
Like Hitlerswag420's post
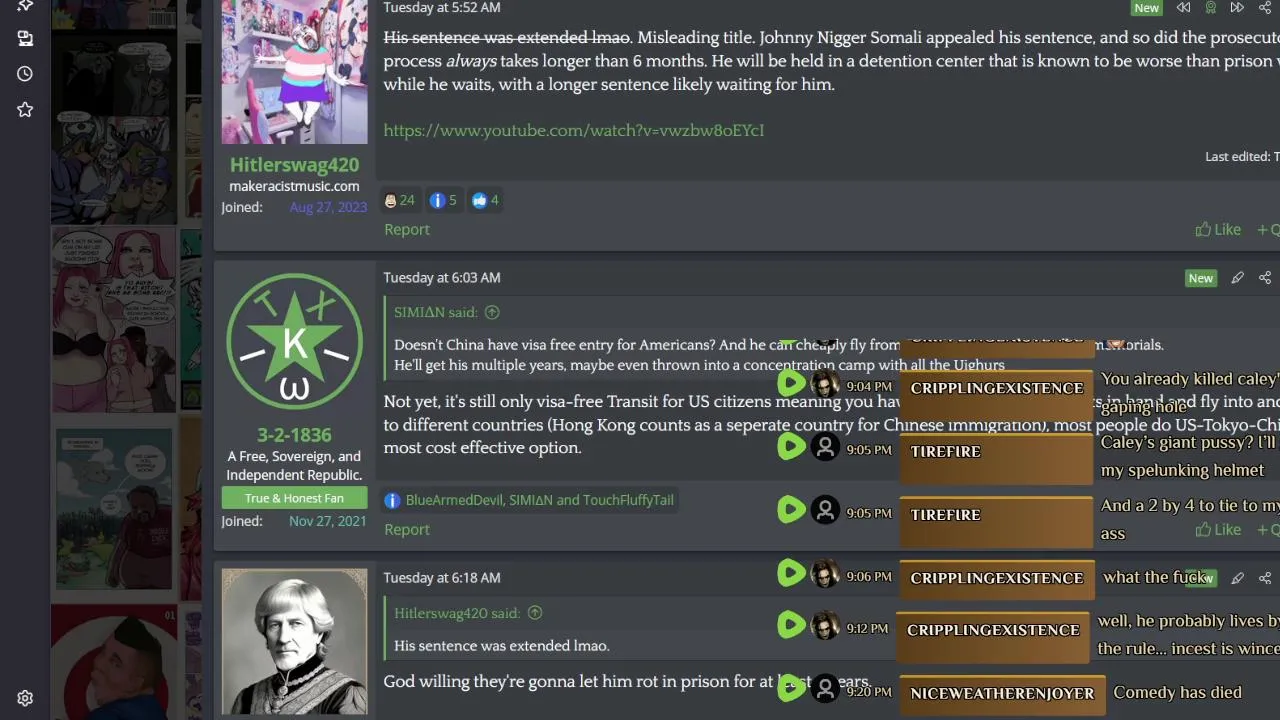pos(1218,230)
